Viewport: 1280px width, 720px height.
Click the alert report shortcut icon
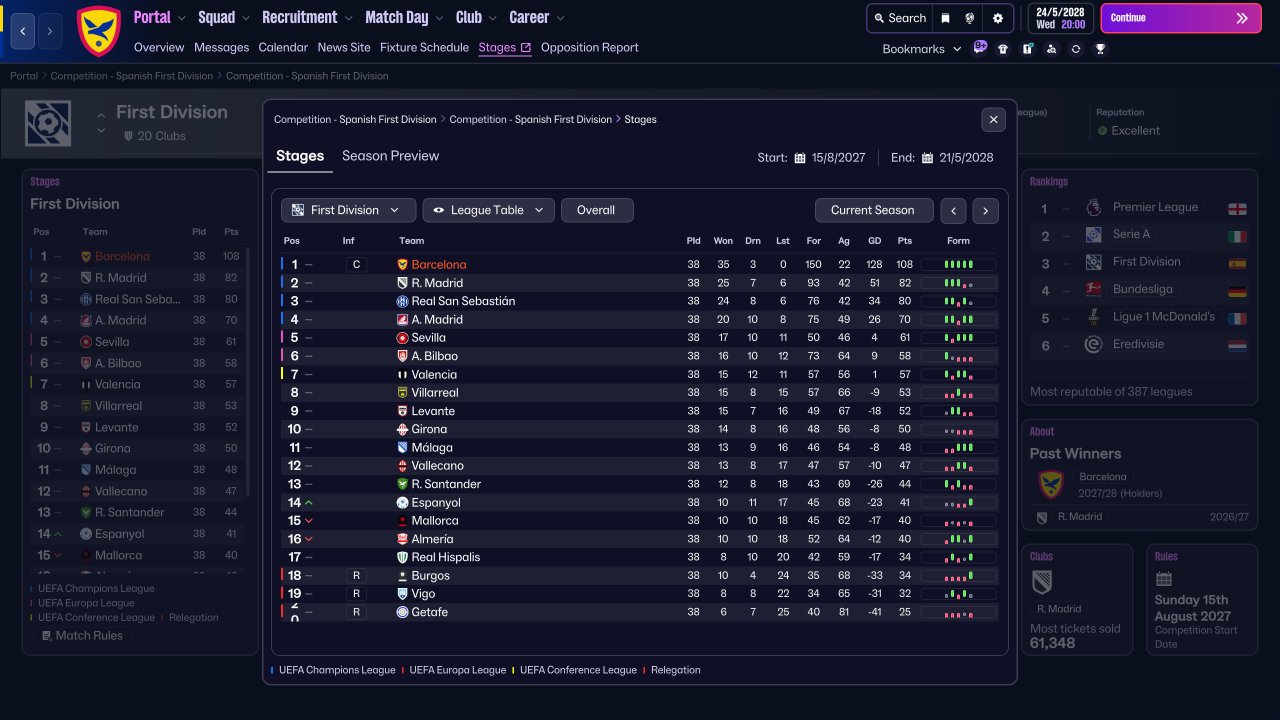coord(1027,48)
